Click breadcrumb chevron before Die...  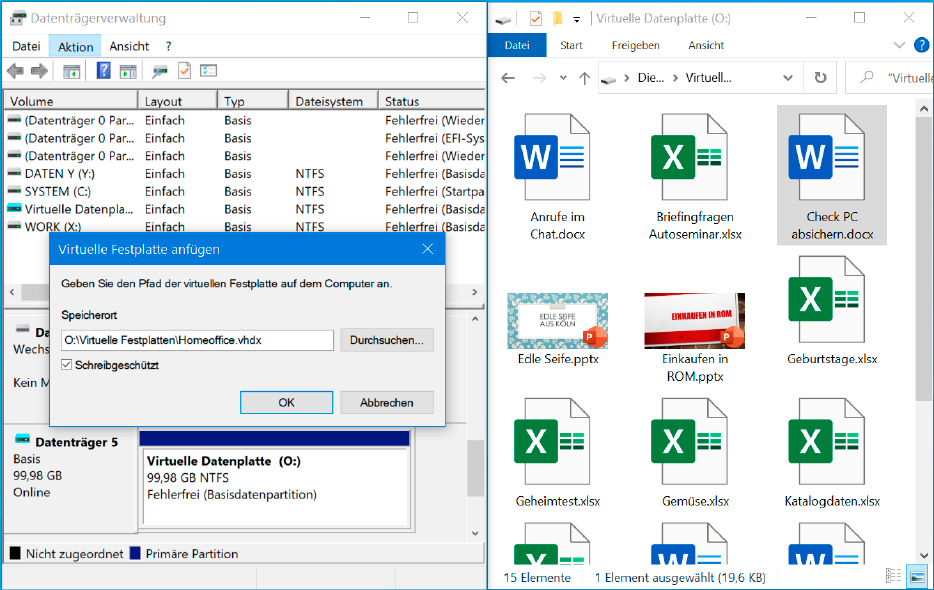click(x=627, y=78)
